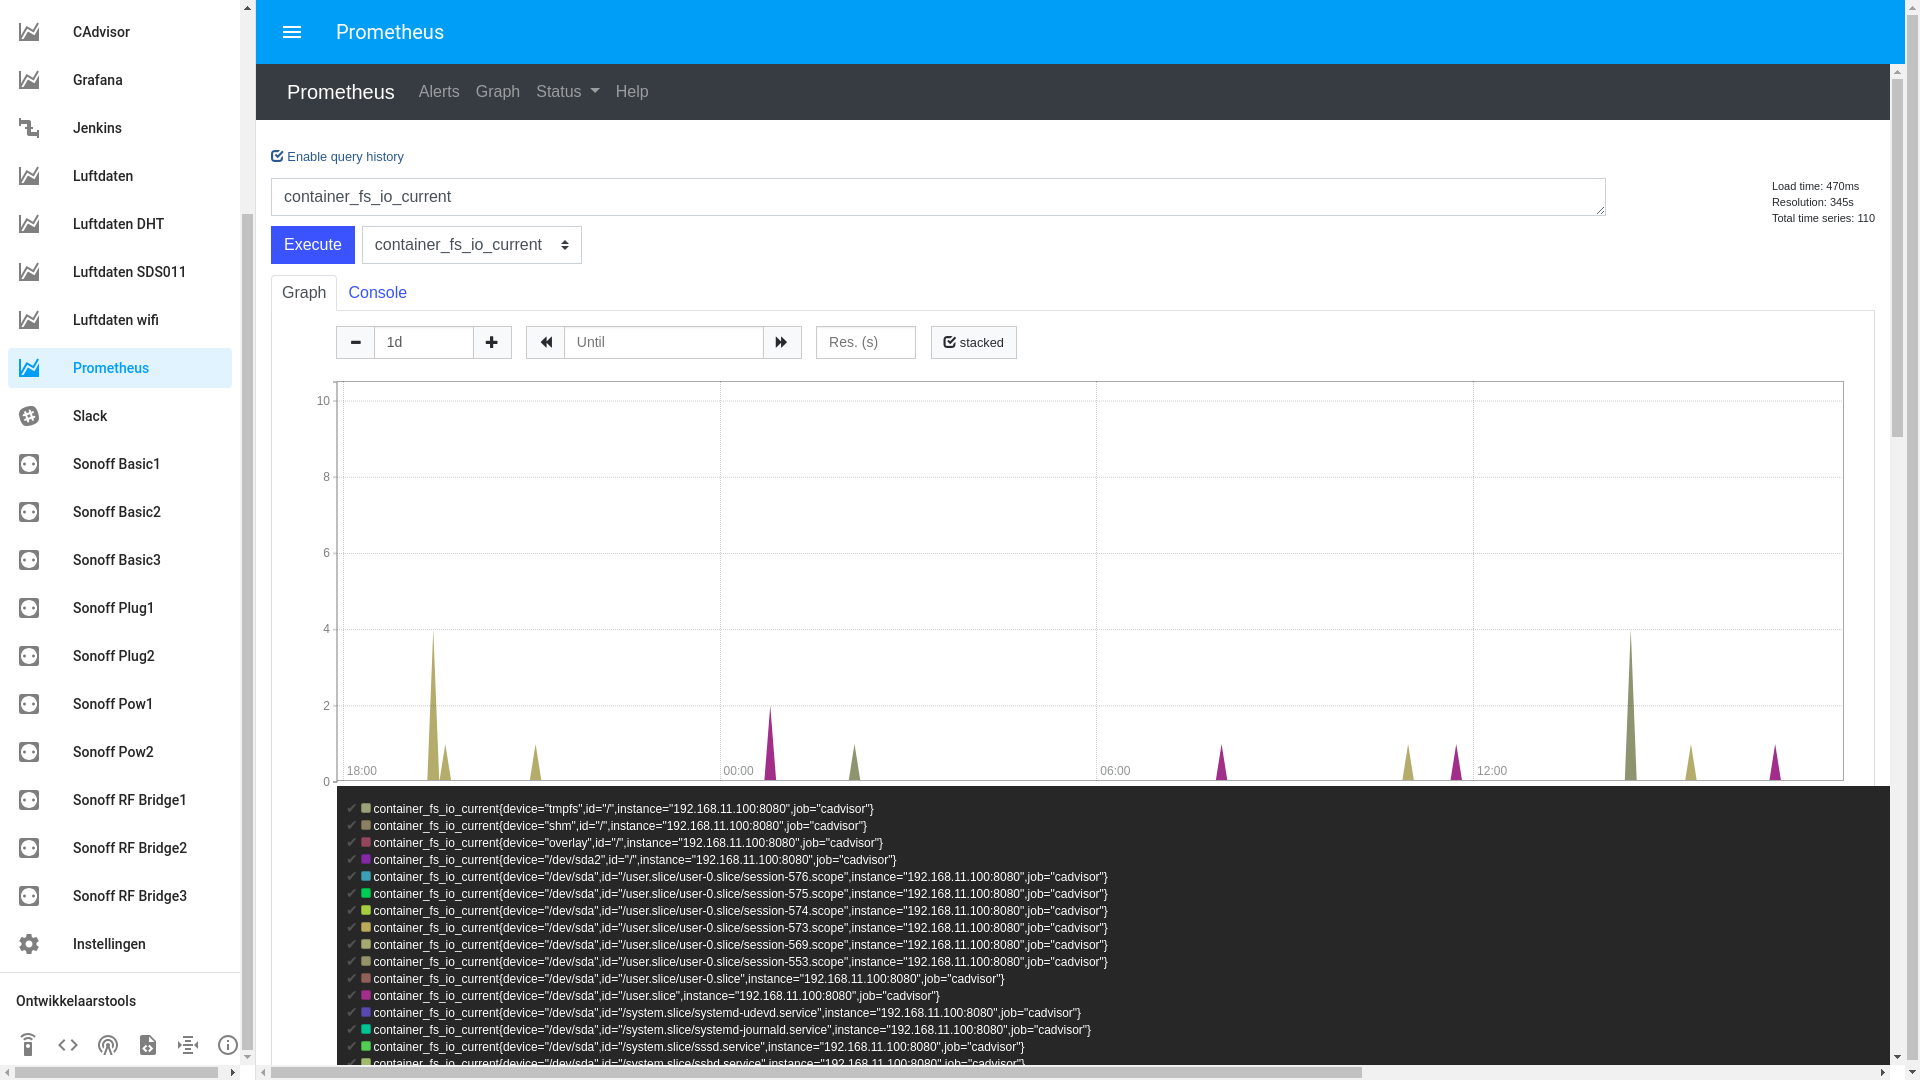
Task: Open the container_fs_io_current metric selector
Action: tap(471, 245)
